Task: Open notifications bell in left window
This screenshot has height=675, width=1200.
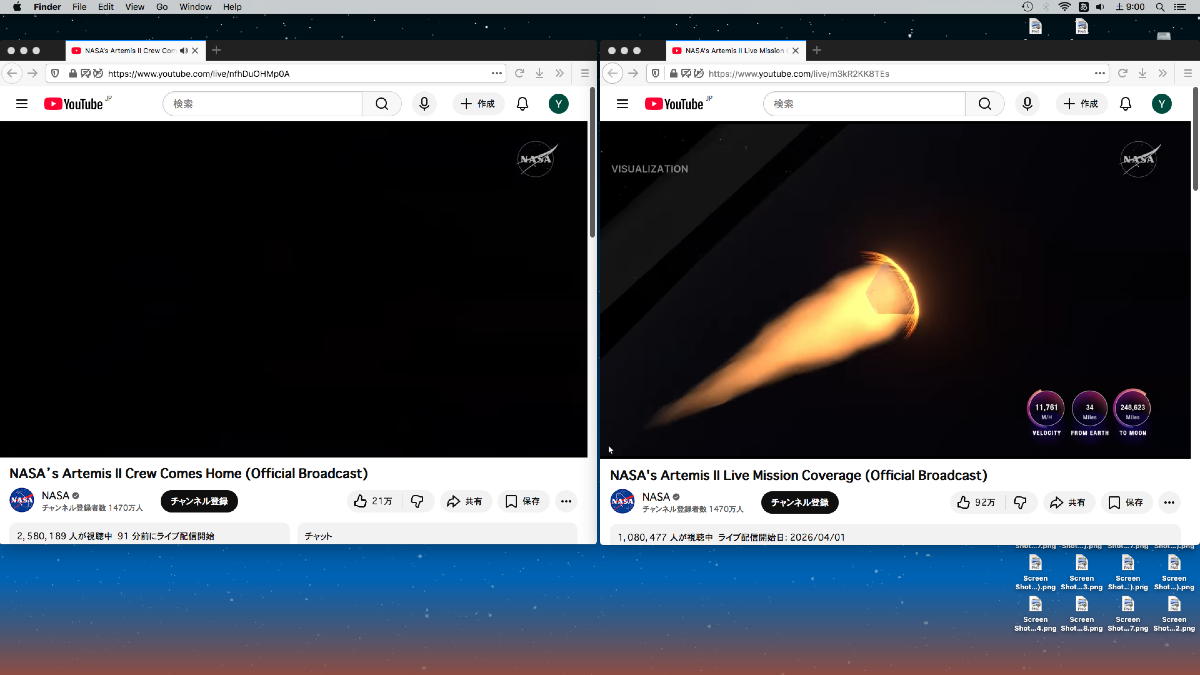Action: click(x=522, y=104)
